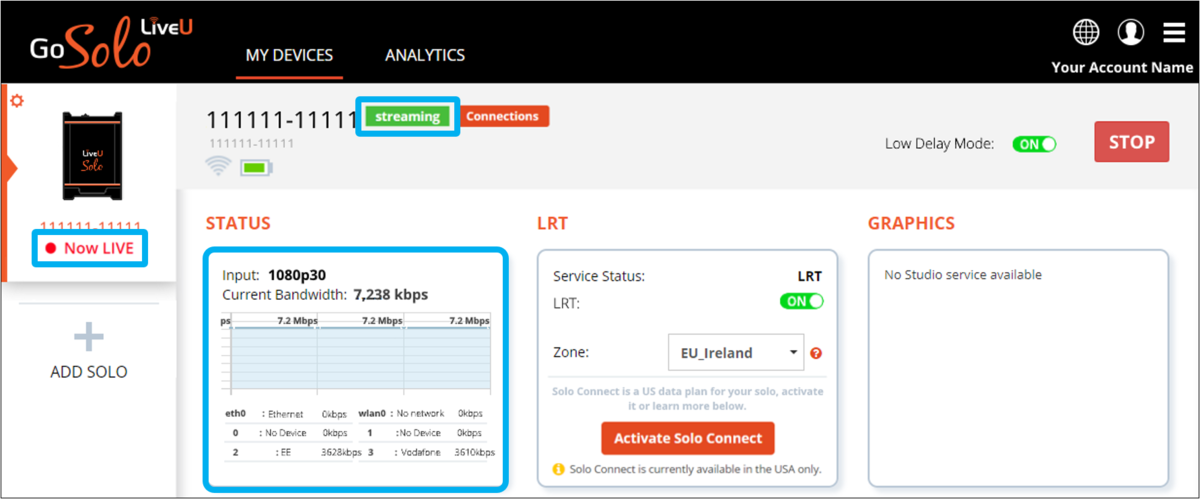Click the STATUS section heading
The image size is (1200, 499).
238,223
